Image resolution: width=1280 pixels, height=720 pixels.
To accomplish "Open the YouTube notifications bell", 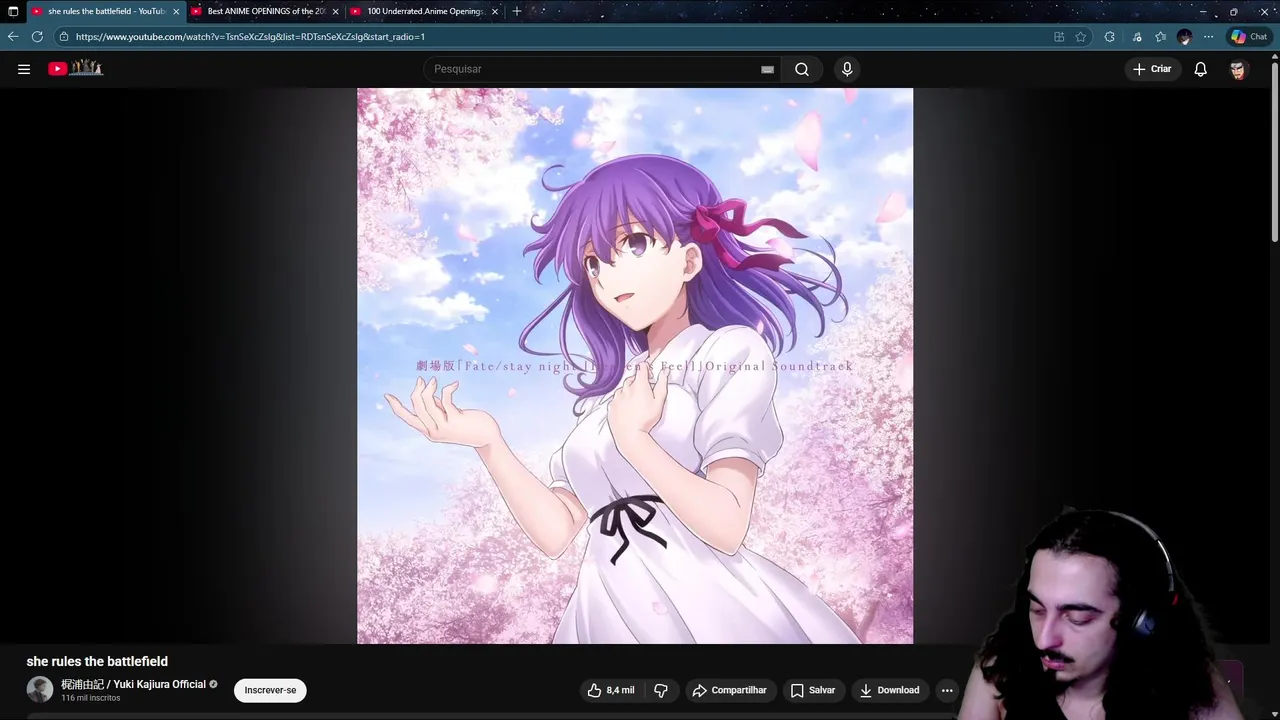I will click(x=1201, y=69).
